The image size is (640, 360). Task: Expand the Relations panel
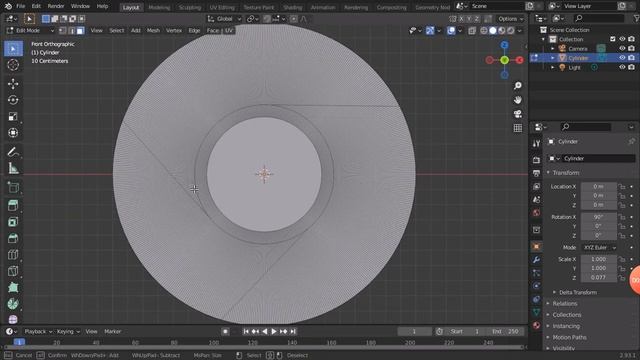click(x=564, y=304)
